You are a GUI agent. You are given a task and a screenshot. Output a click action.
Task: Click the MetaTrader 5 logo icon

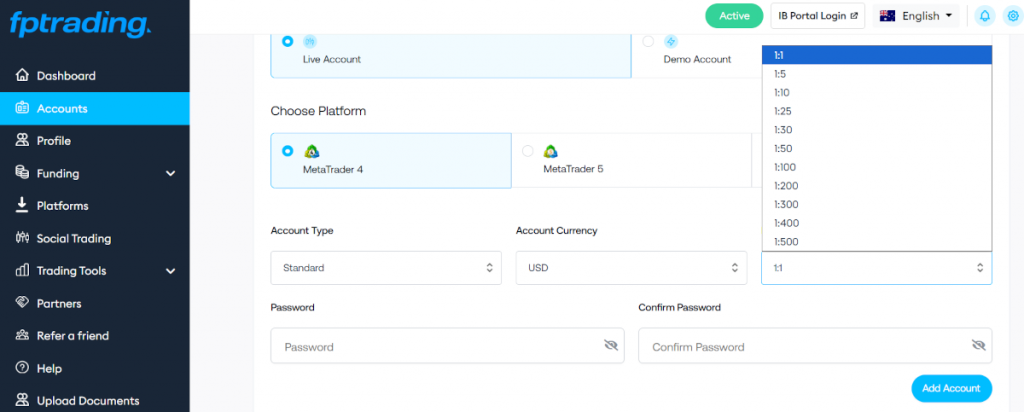pos(551,151)
